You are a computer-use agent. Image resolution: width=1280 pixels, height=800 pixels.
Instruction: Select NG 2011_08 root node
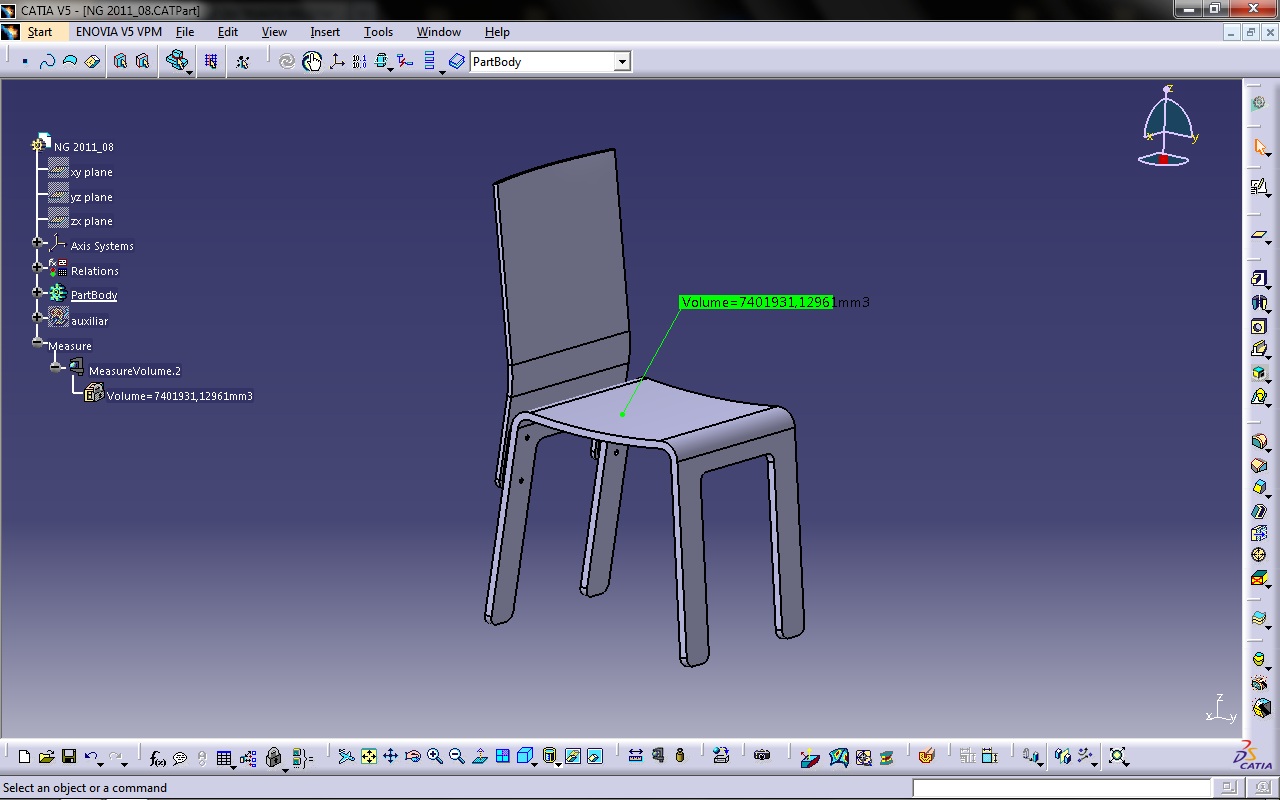84,147
